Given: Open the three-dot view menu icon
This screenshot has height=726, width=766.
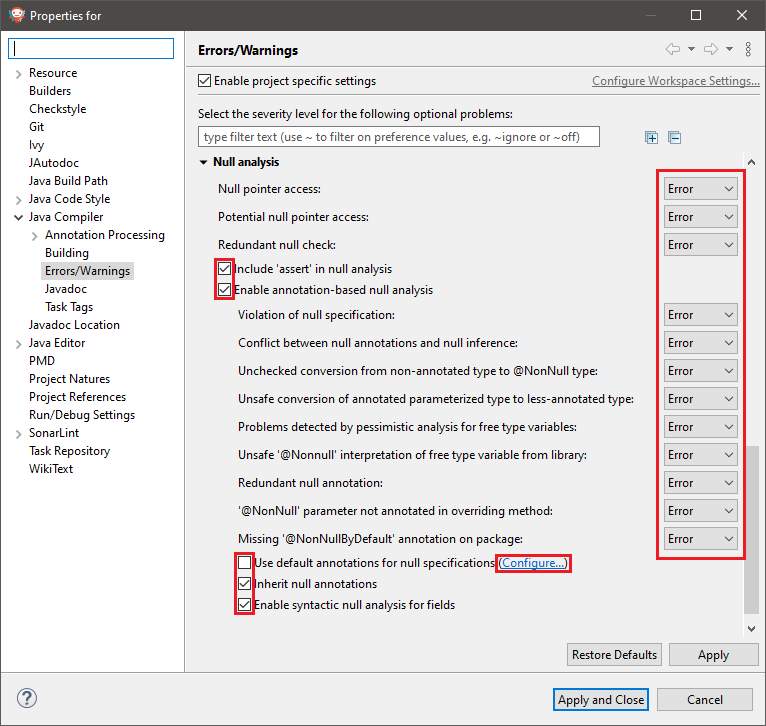Looking at the screenshot, I should click(x=748, y=49).
